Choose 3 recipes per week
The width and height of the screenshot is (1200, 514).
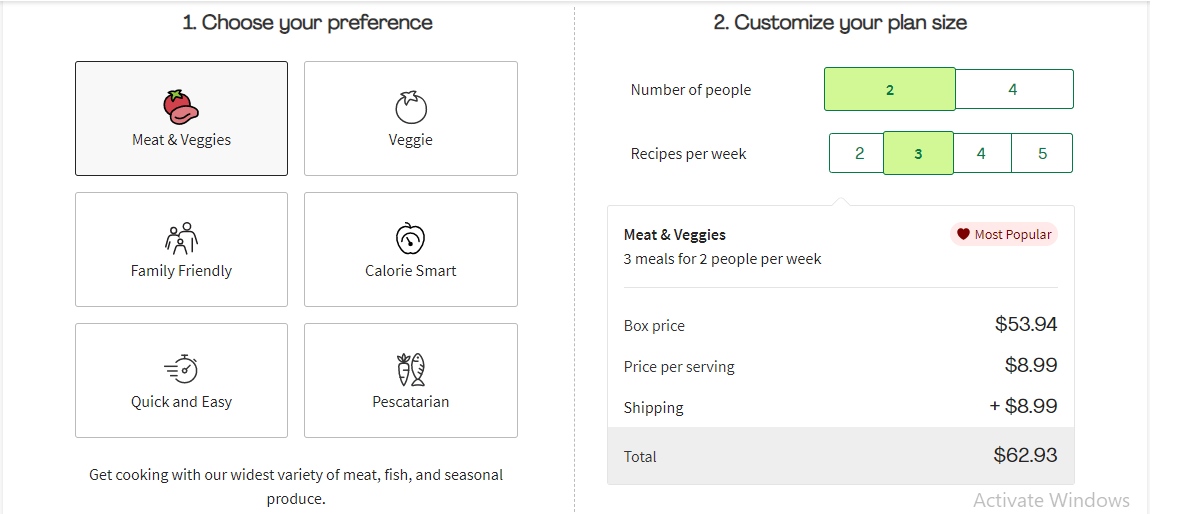tap(918, 153)
